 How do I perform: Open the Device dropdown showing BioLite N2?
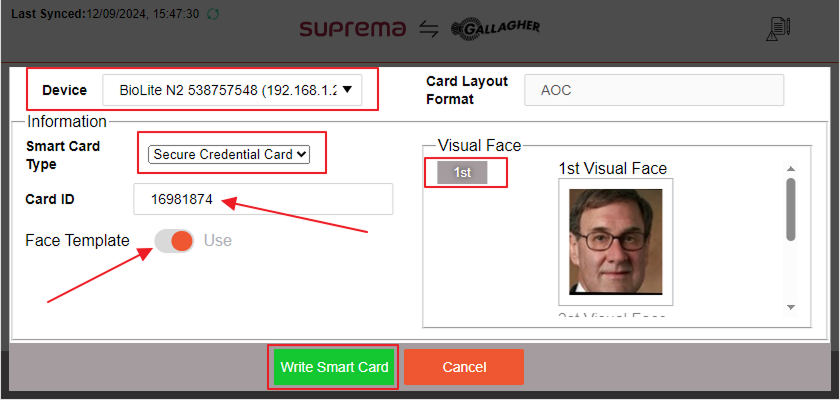click(236, 90)
